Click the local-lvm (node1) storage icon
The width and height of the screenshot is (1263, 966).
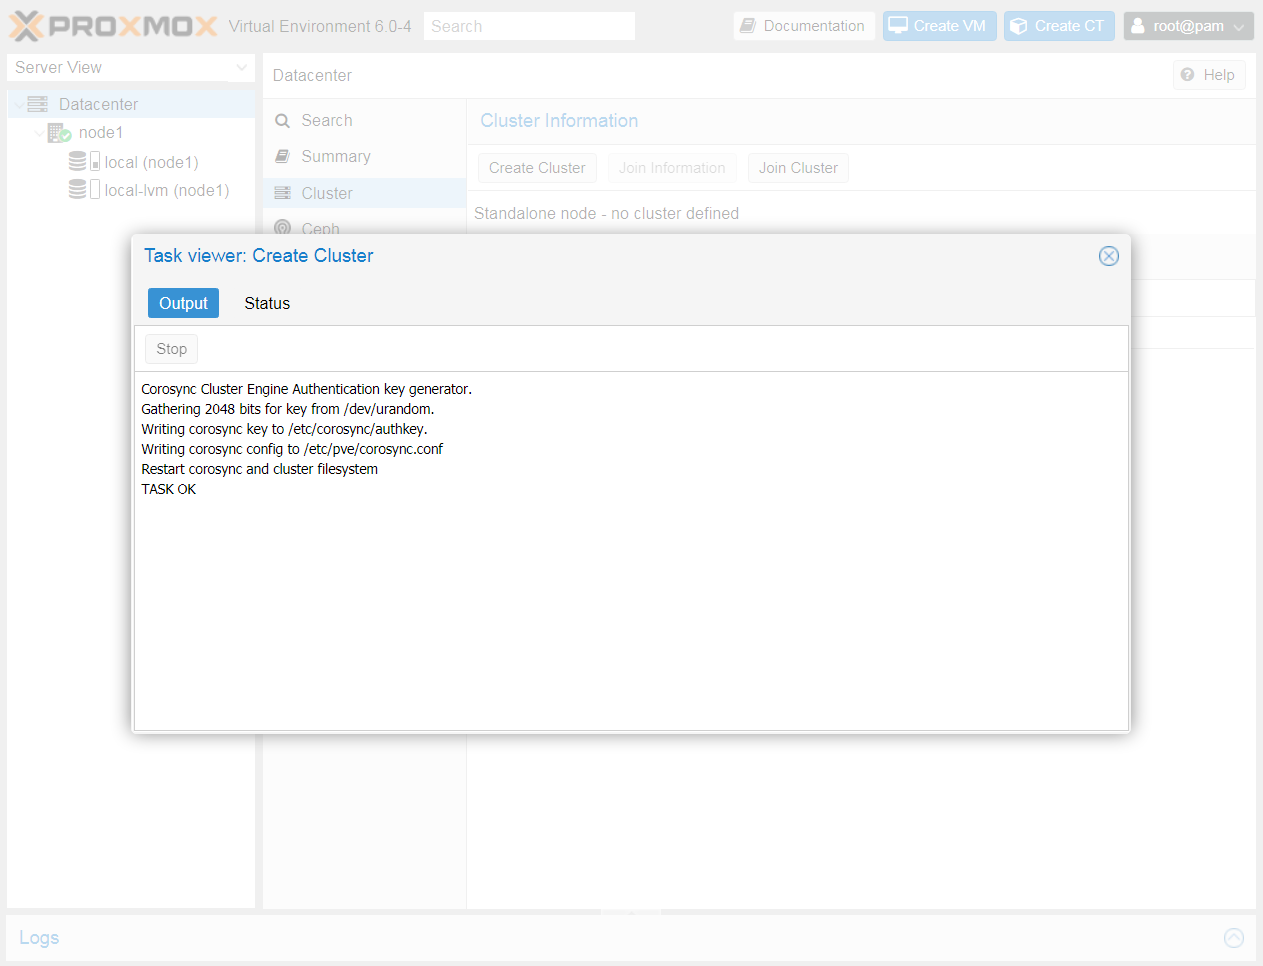pyautogui.click(x=84, y=189)
